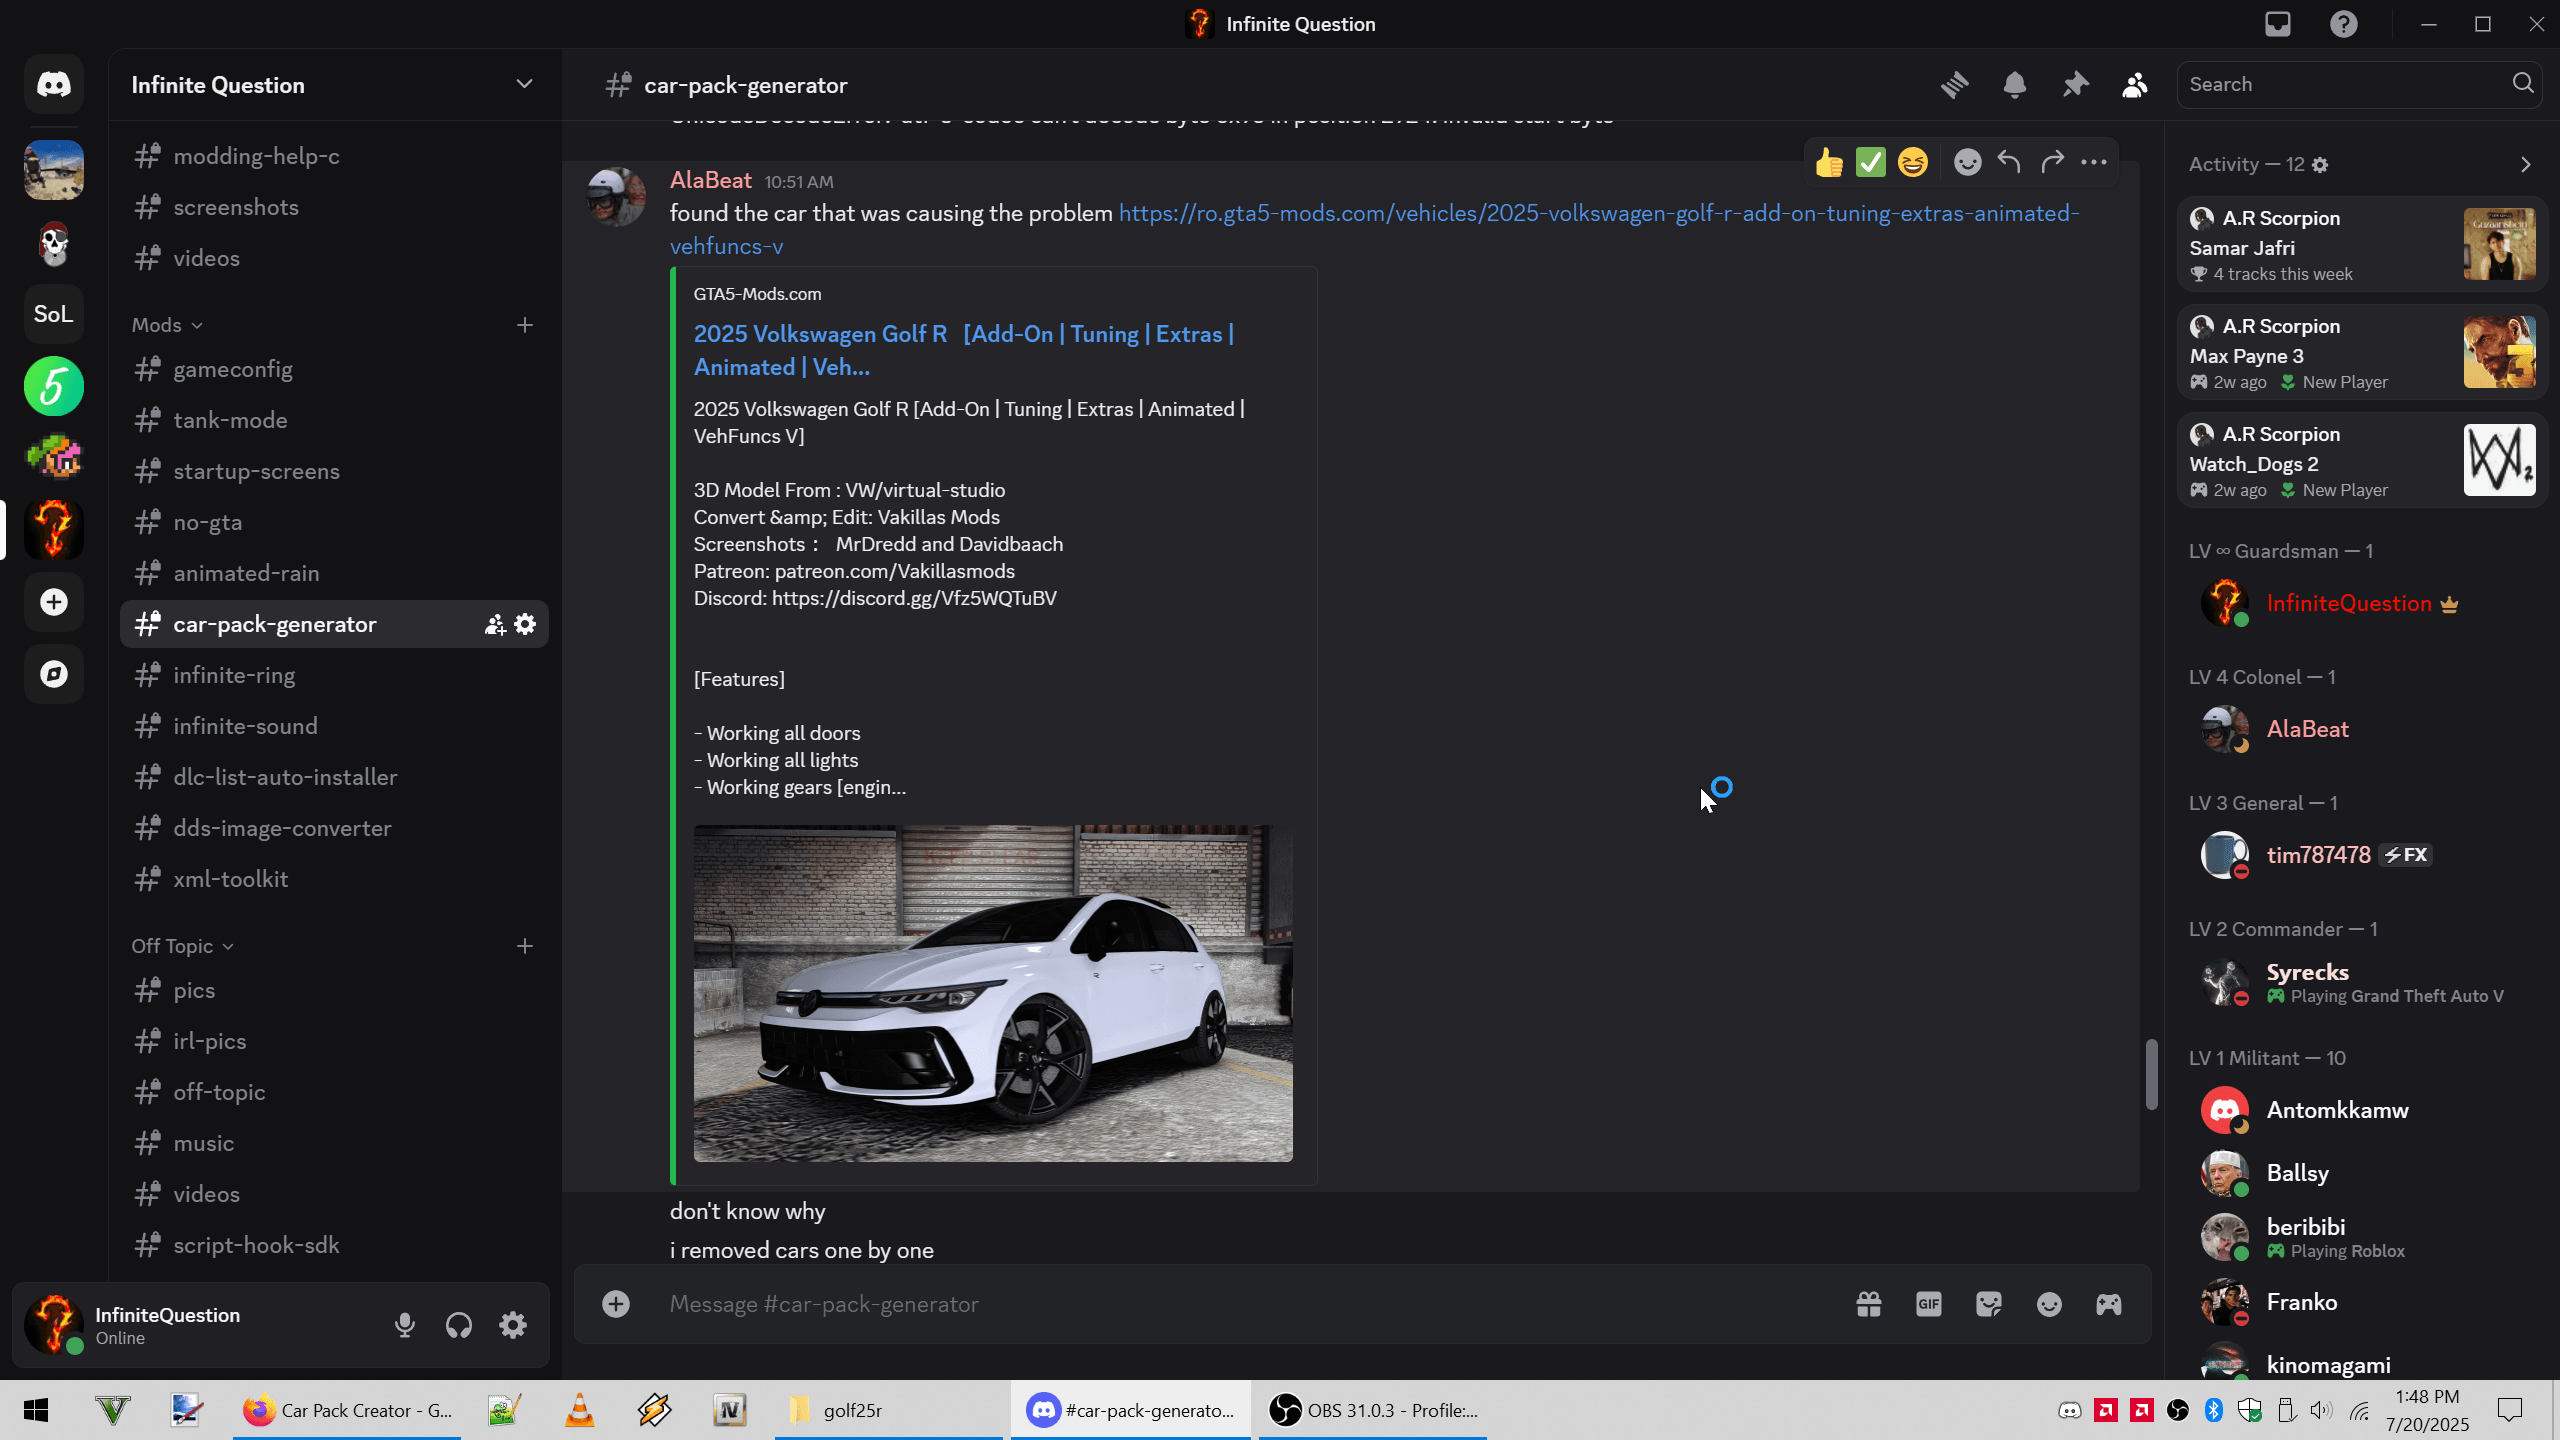Create channel in Mods category
Screen dimensions: 2560x1440
click(x=525, y=325)
